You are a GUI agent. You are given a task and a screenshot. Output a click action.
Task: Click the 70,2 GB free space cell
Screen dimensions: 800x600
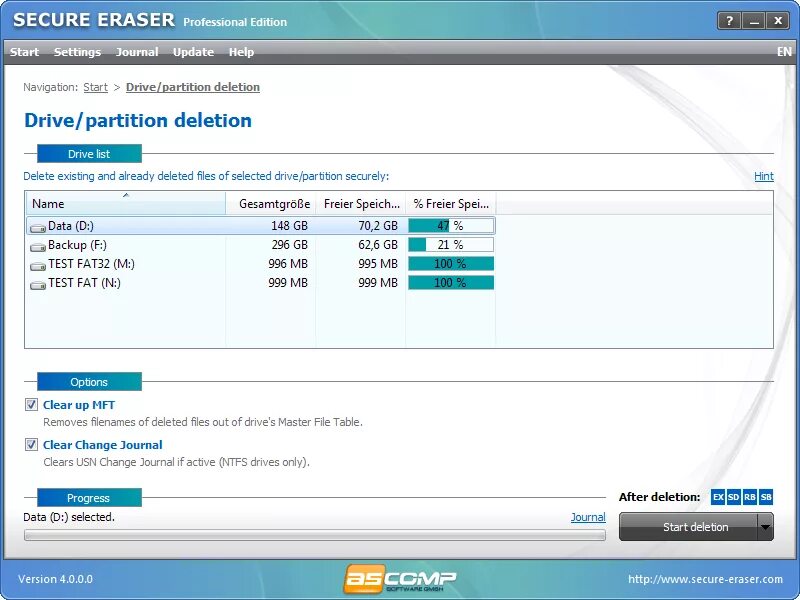pyautogui.click(x=378, y=226)
